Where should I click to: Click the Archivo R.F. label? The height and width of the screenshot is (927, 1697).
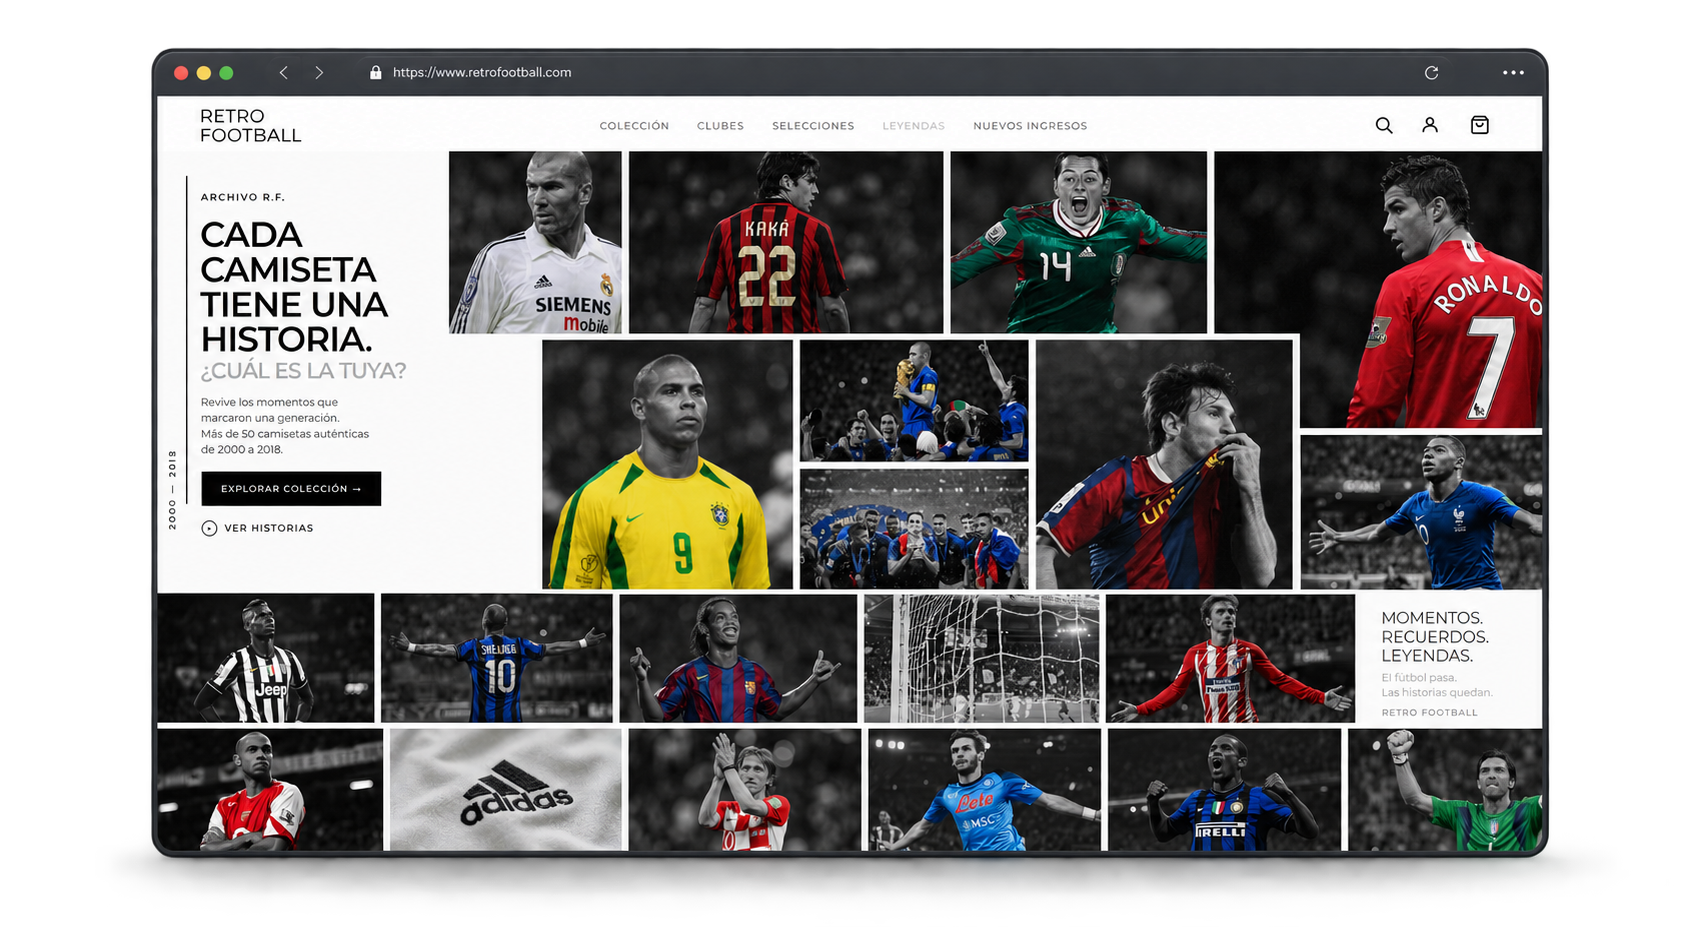coord(243,197)
